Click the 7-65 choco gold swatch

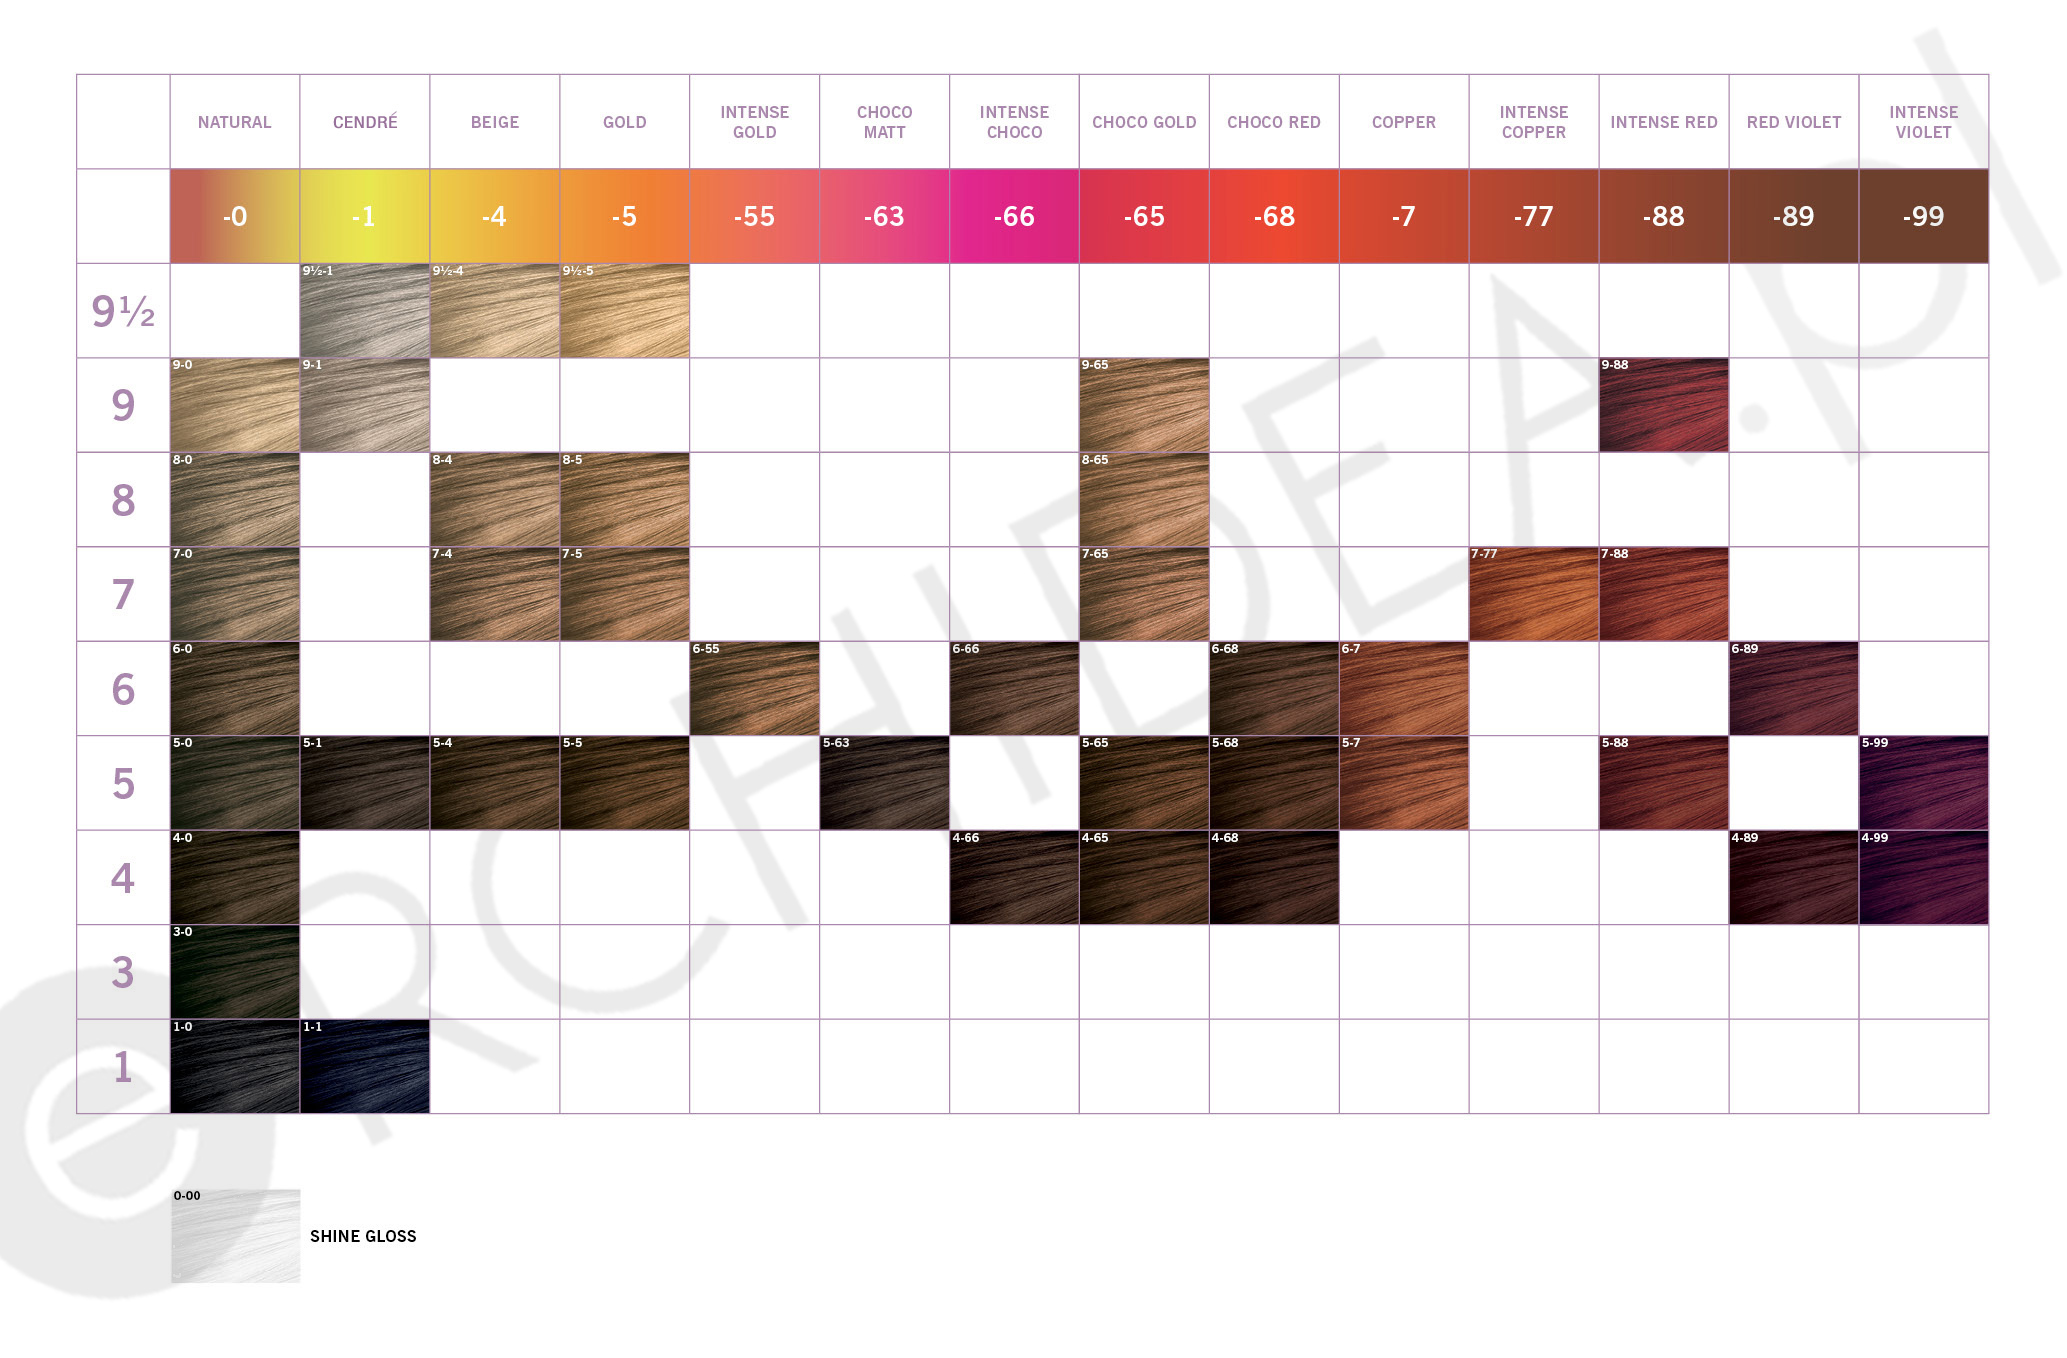point(1144,594)
